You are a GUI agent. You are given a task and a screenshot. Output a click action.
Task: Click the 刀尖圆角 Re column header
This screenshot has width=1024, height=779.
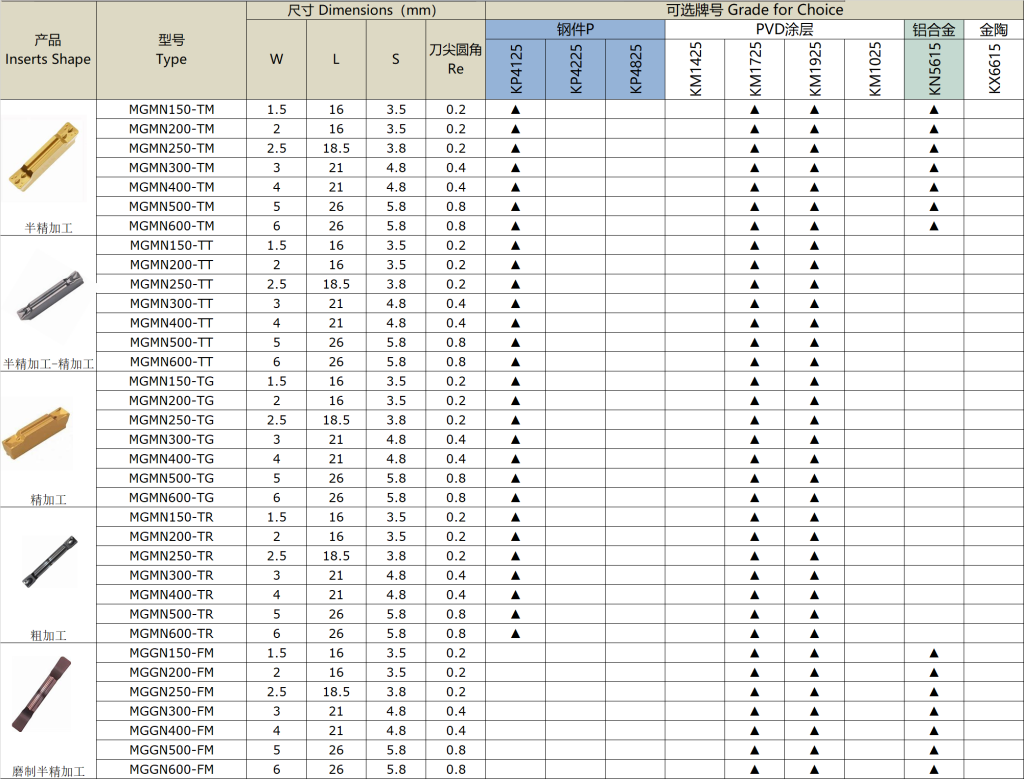pos(455,59)
